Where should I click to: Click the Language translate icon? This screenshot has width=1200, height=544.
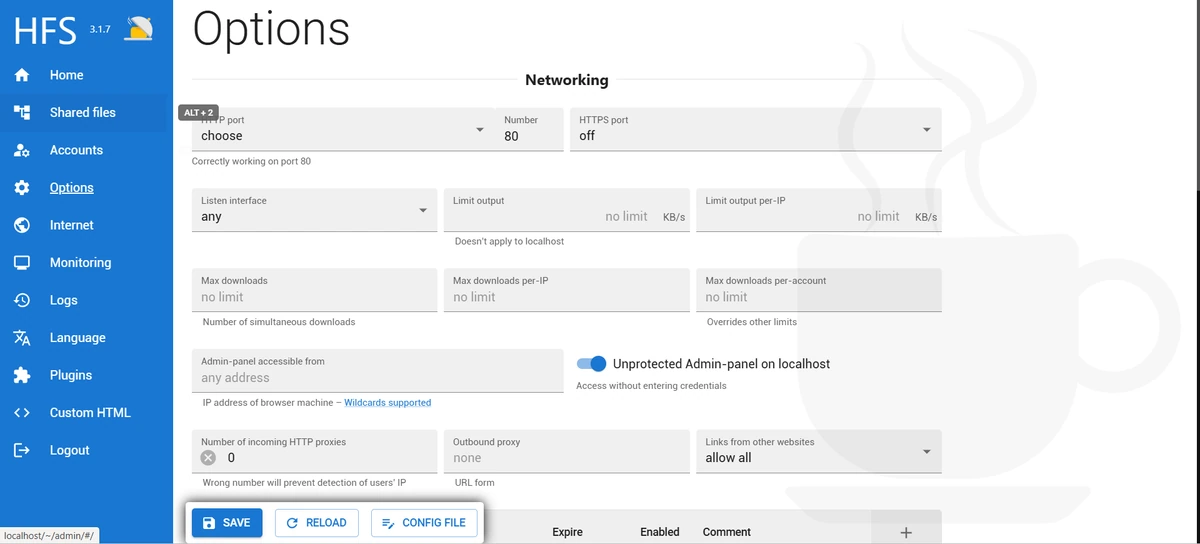click(x=22, y=337)
